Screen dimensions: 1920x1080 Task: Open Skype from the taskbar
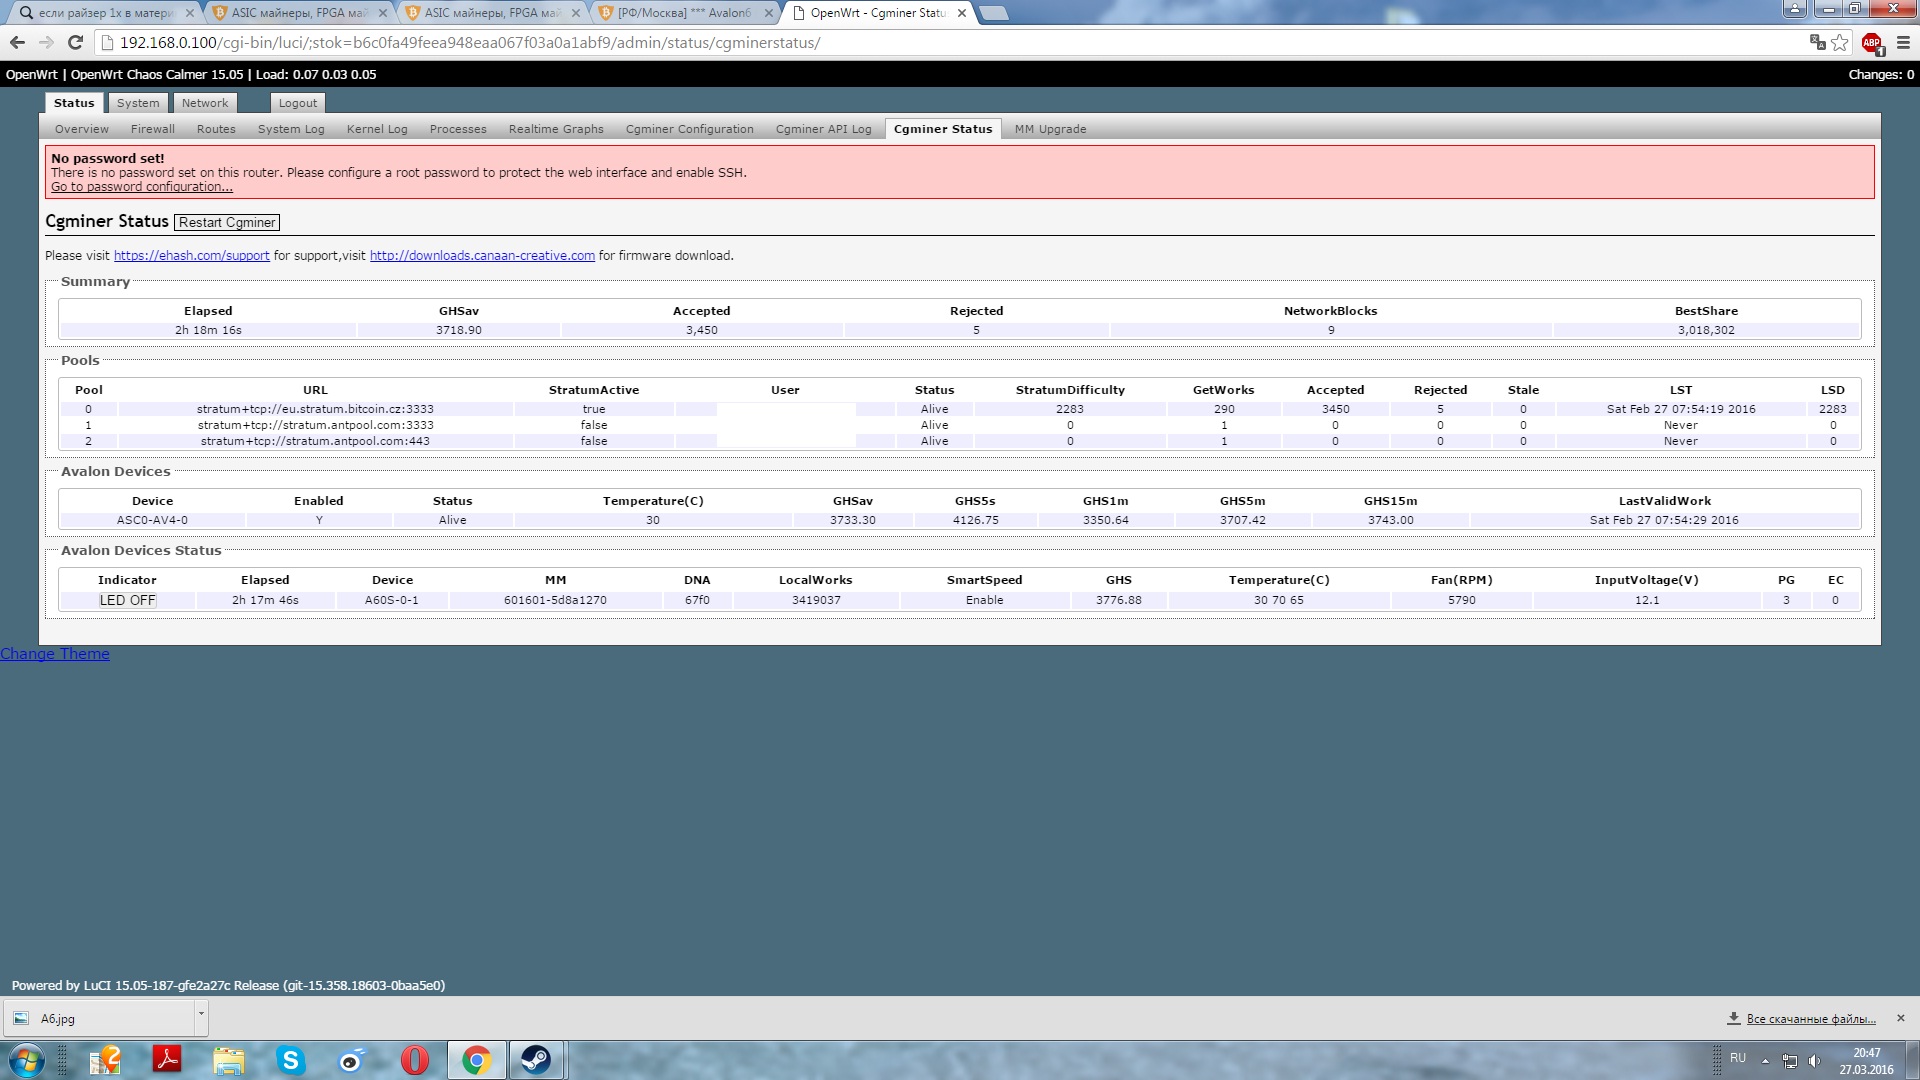pos(291,1060)
